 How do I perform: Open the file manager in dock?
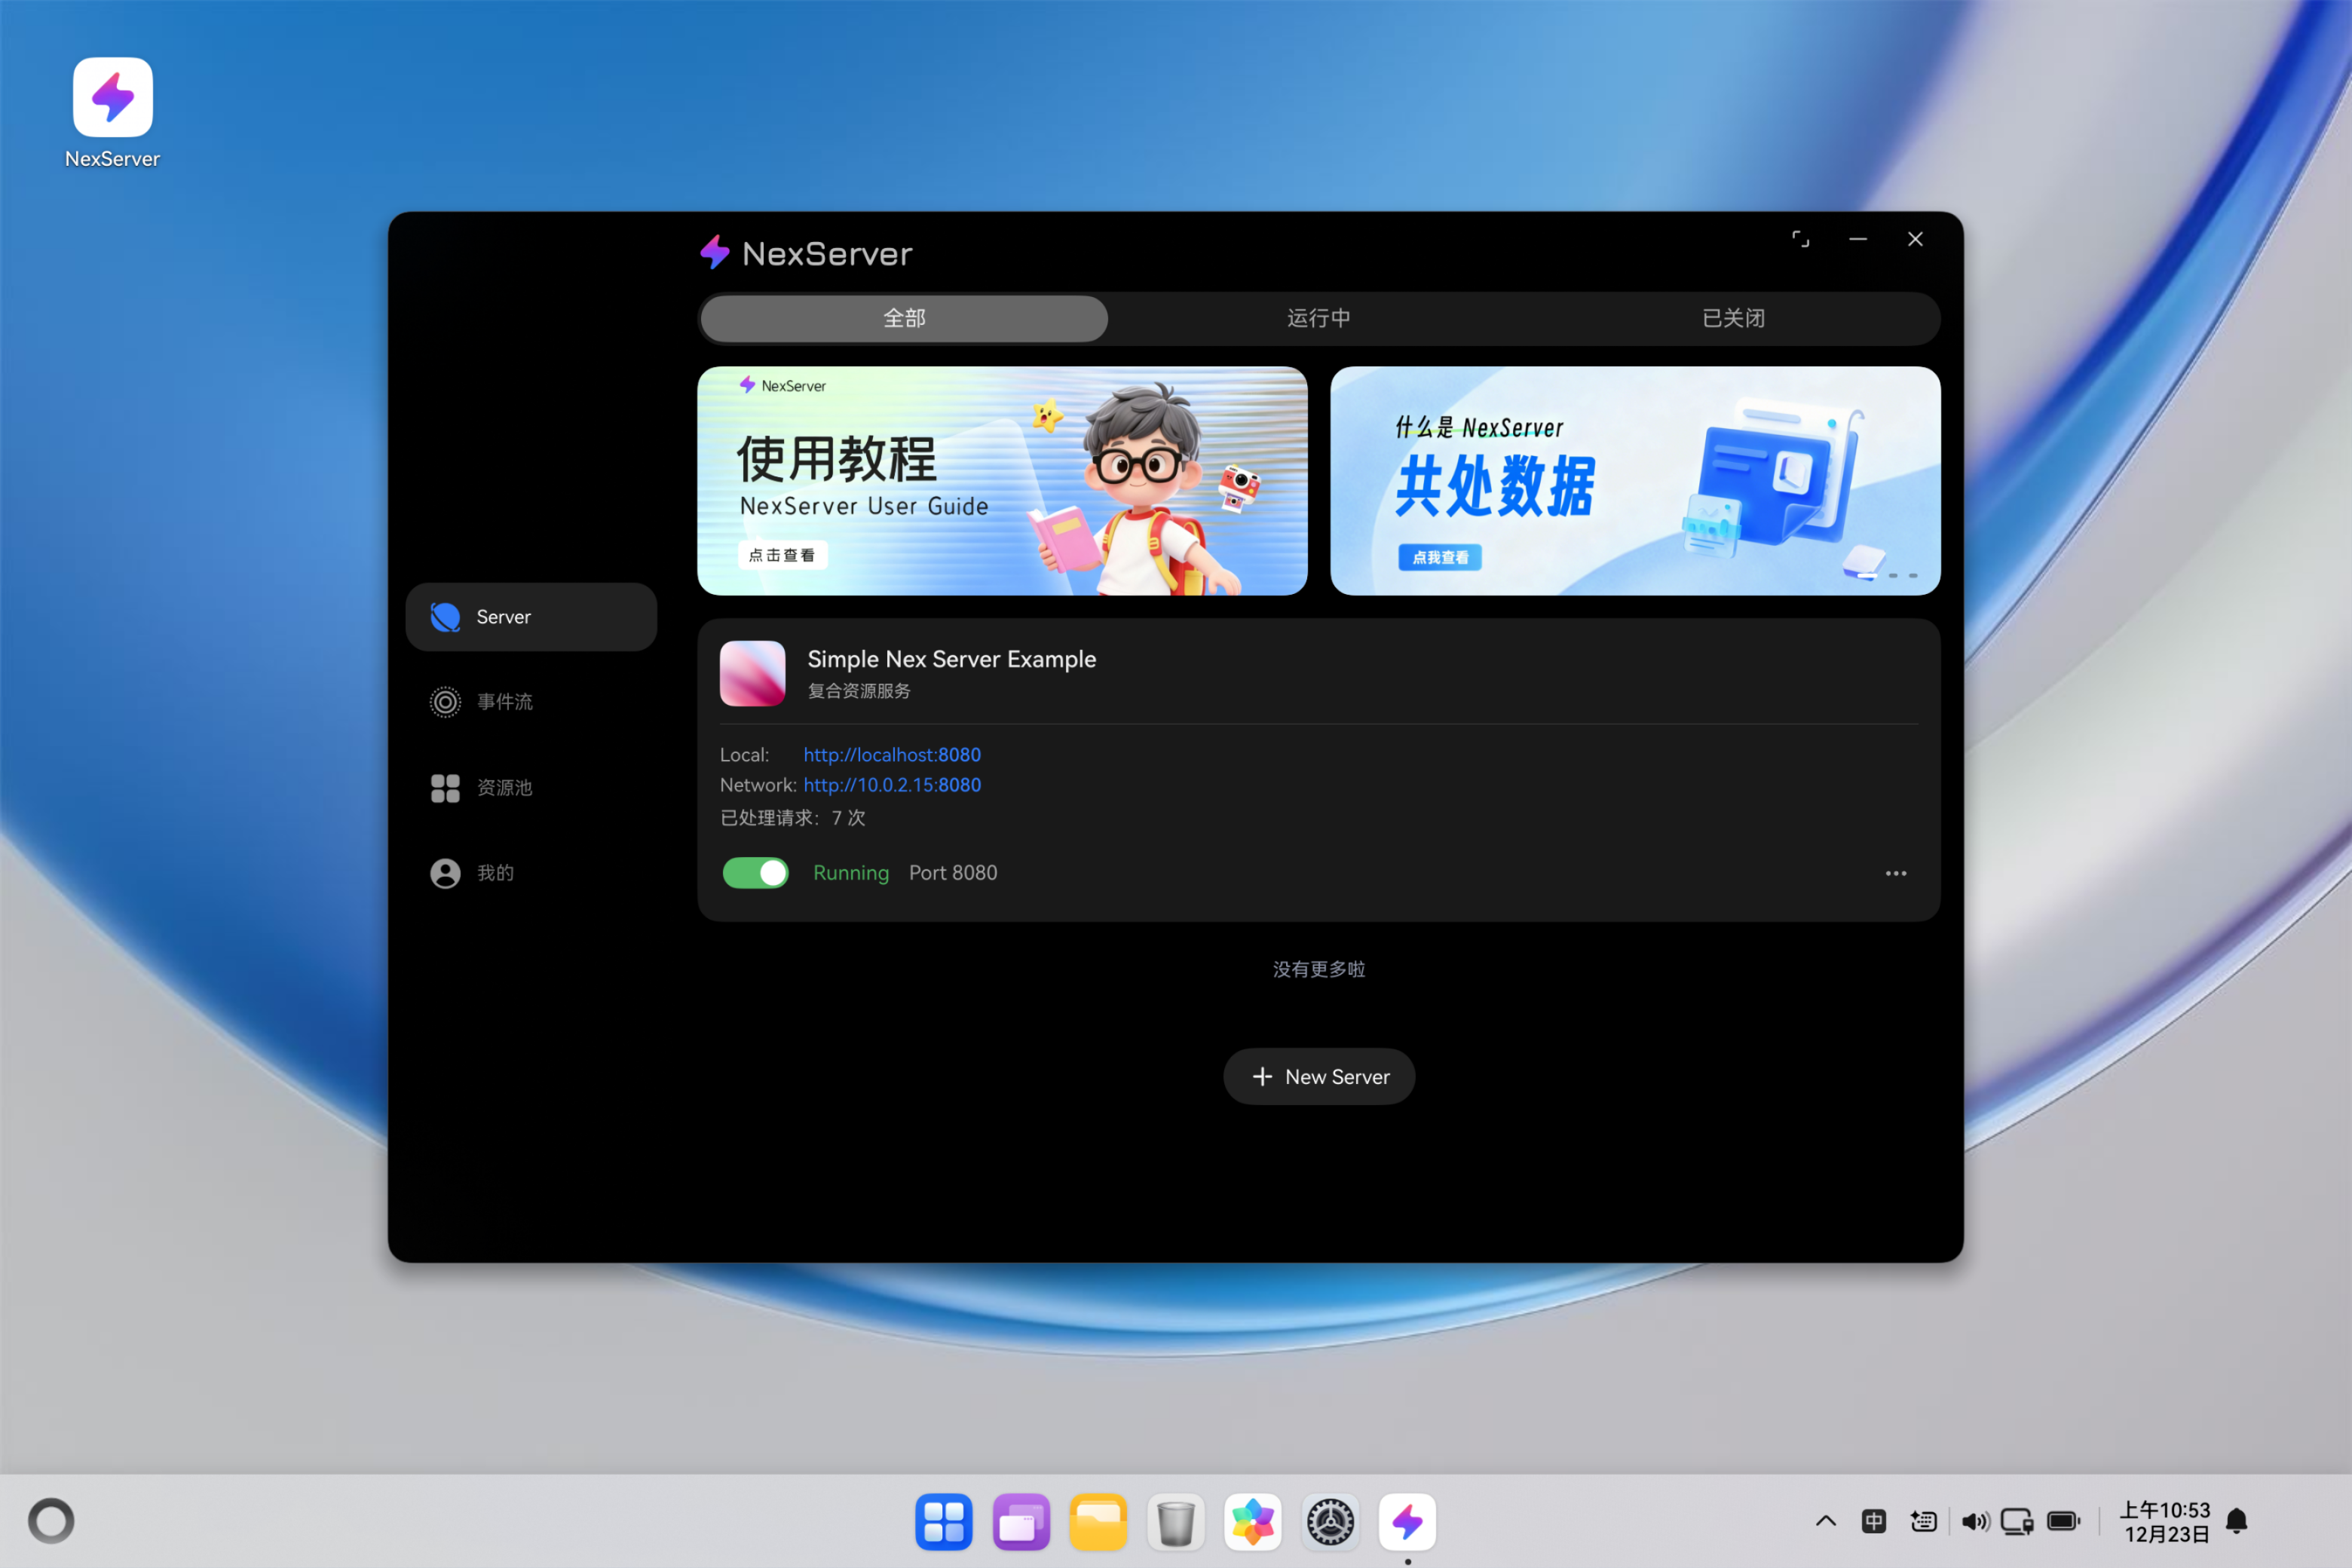click(x=1098, y=1522)
